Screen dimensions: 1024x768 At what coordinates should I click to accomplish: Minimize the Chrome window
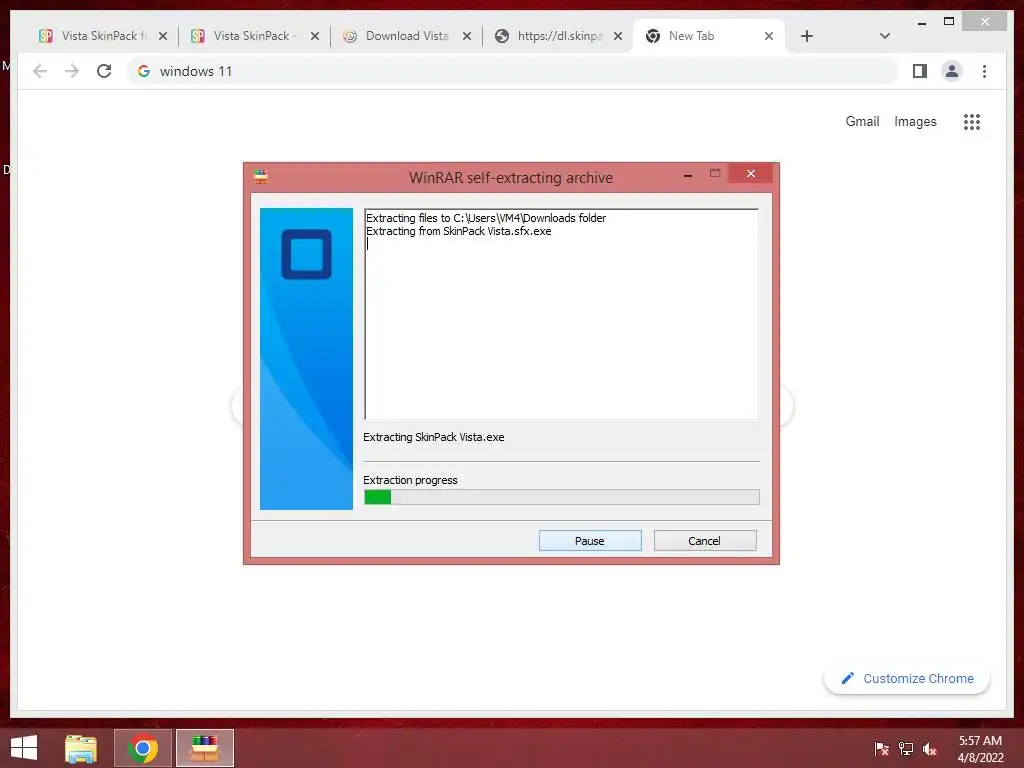[921, 22]
